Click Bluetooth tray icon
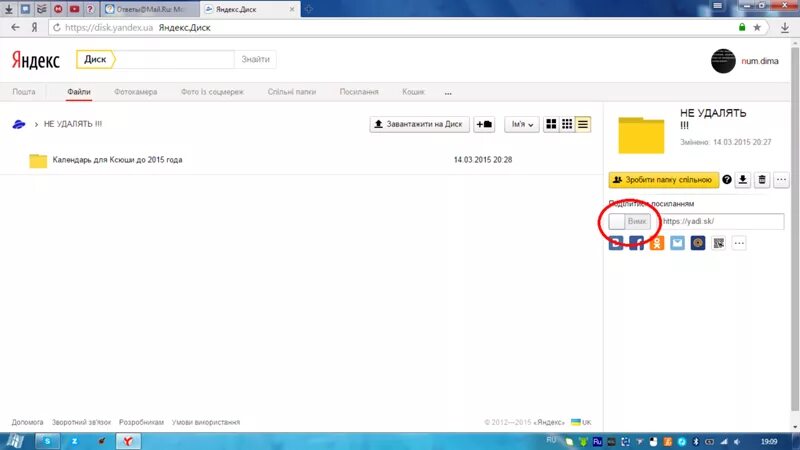Image resolution: width=800 pixels, height=450 pixels. pos(695,441)
